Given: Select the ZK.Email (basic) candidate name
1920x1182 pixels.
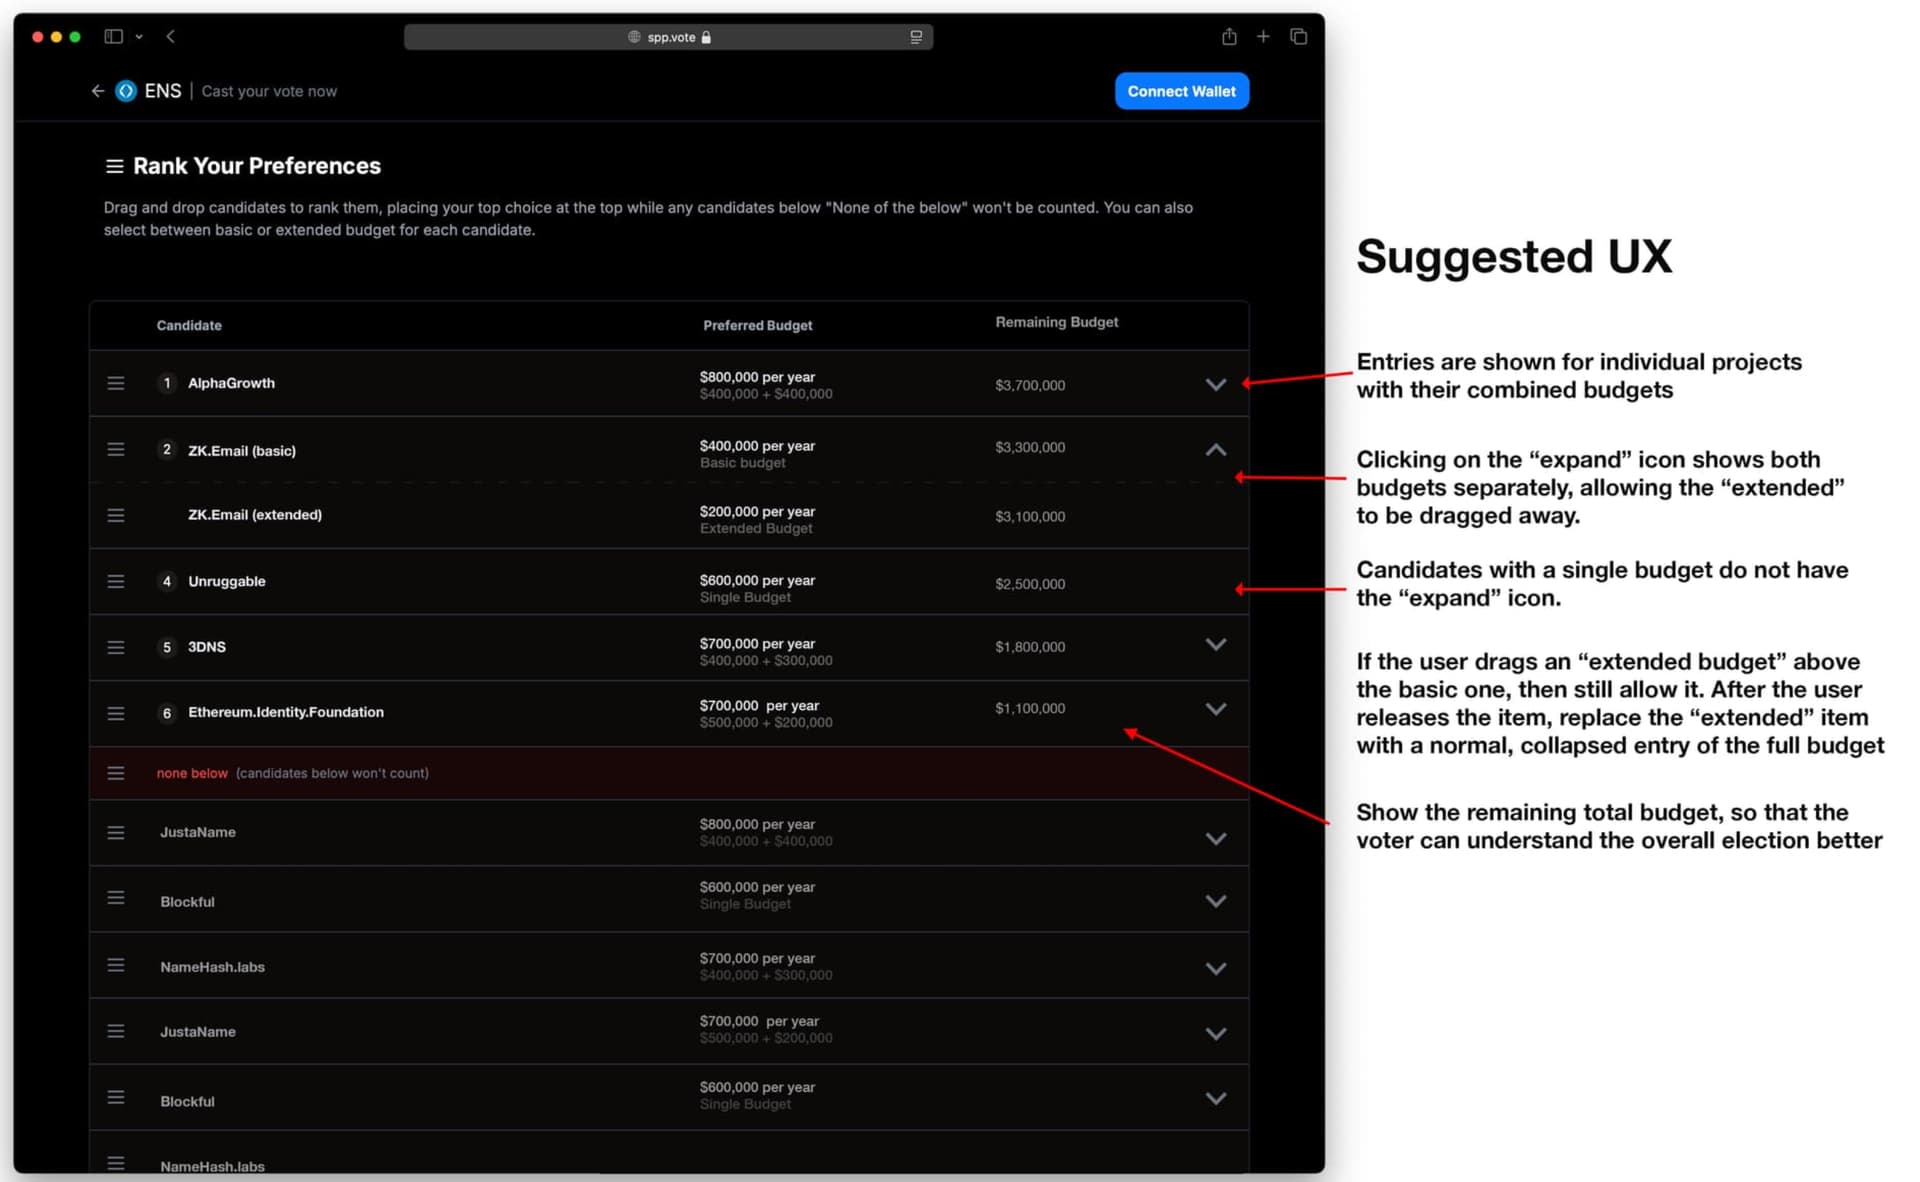Looking at the screenshot, I should (242, 451).
